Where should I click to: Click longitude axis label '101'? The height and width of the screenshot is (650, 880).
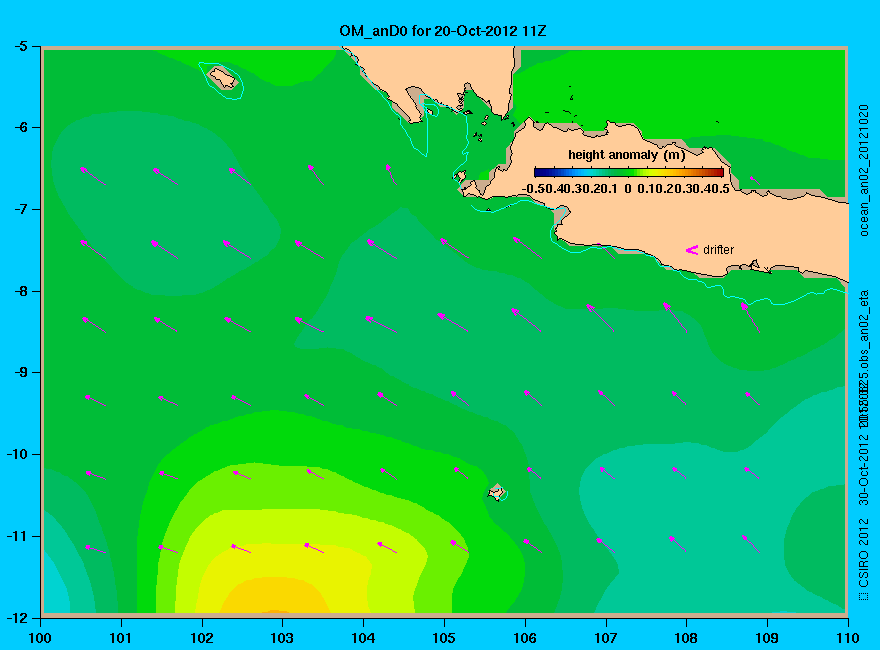pos(121,638)
